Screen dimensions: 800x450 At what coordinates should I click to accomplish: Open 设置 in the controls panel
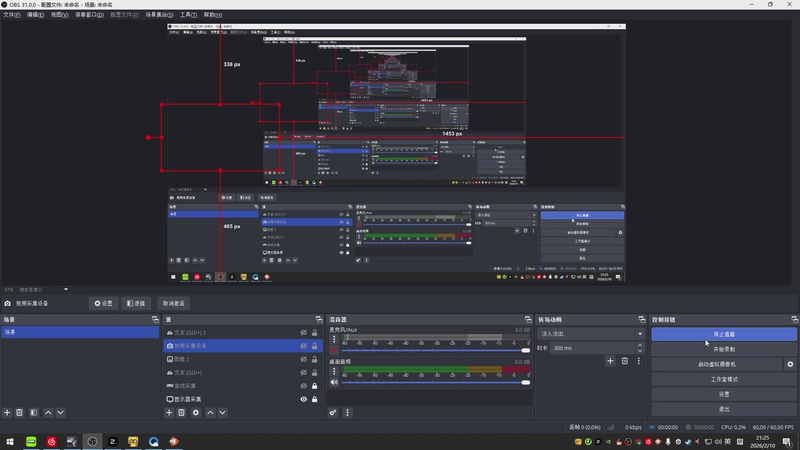click(724, 394)
